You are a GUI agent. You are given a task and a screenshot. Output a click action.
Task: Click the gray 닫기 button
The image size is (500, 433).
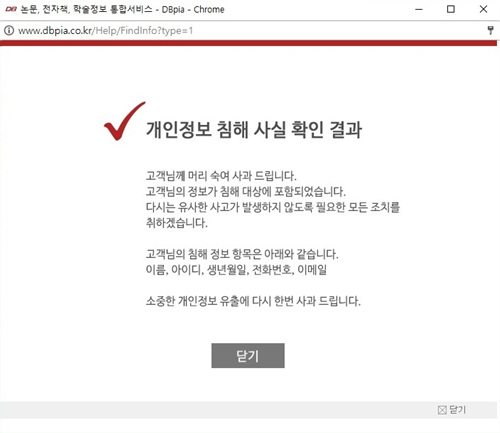(x=248, y=356)
